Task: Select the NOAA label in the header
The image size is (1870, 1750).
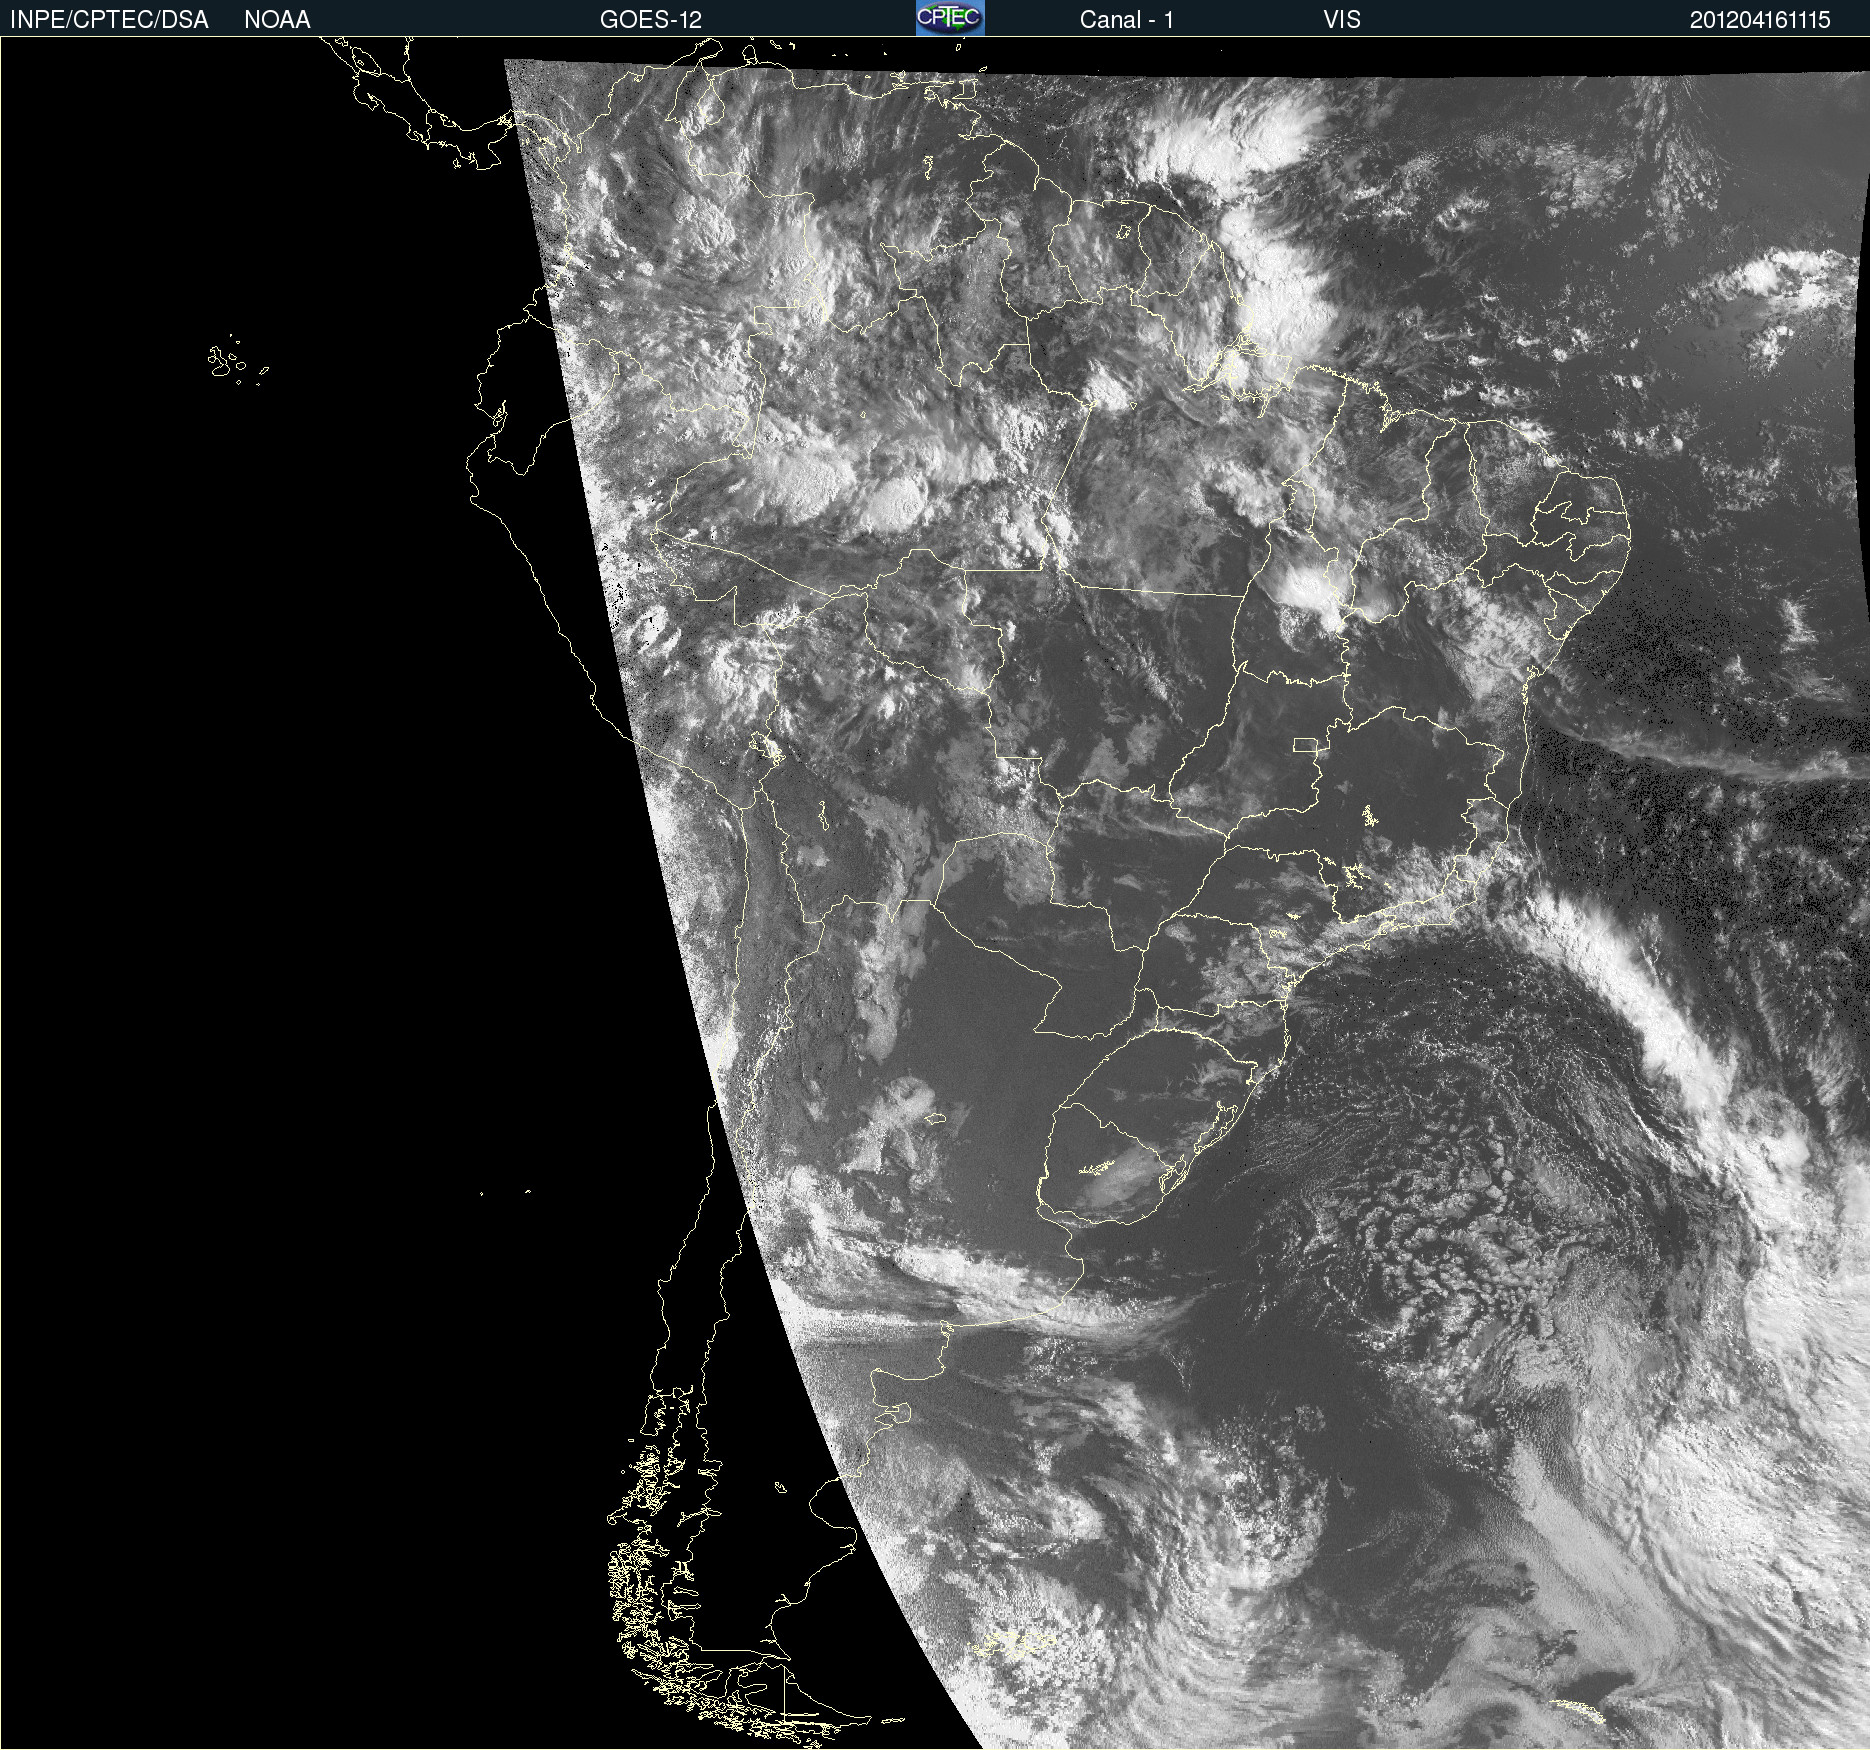Action: (277, 20)
